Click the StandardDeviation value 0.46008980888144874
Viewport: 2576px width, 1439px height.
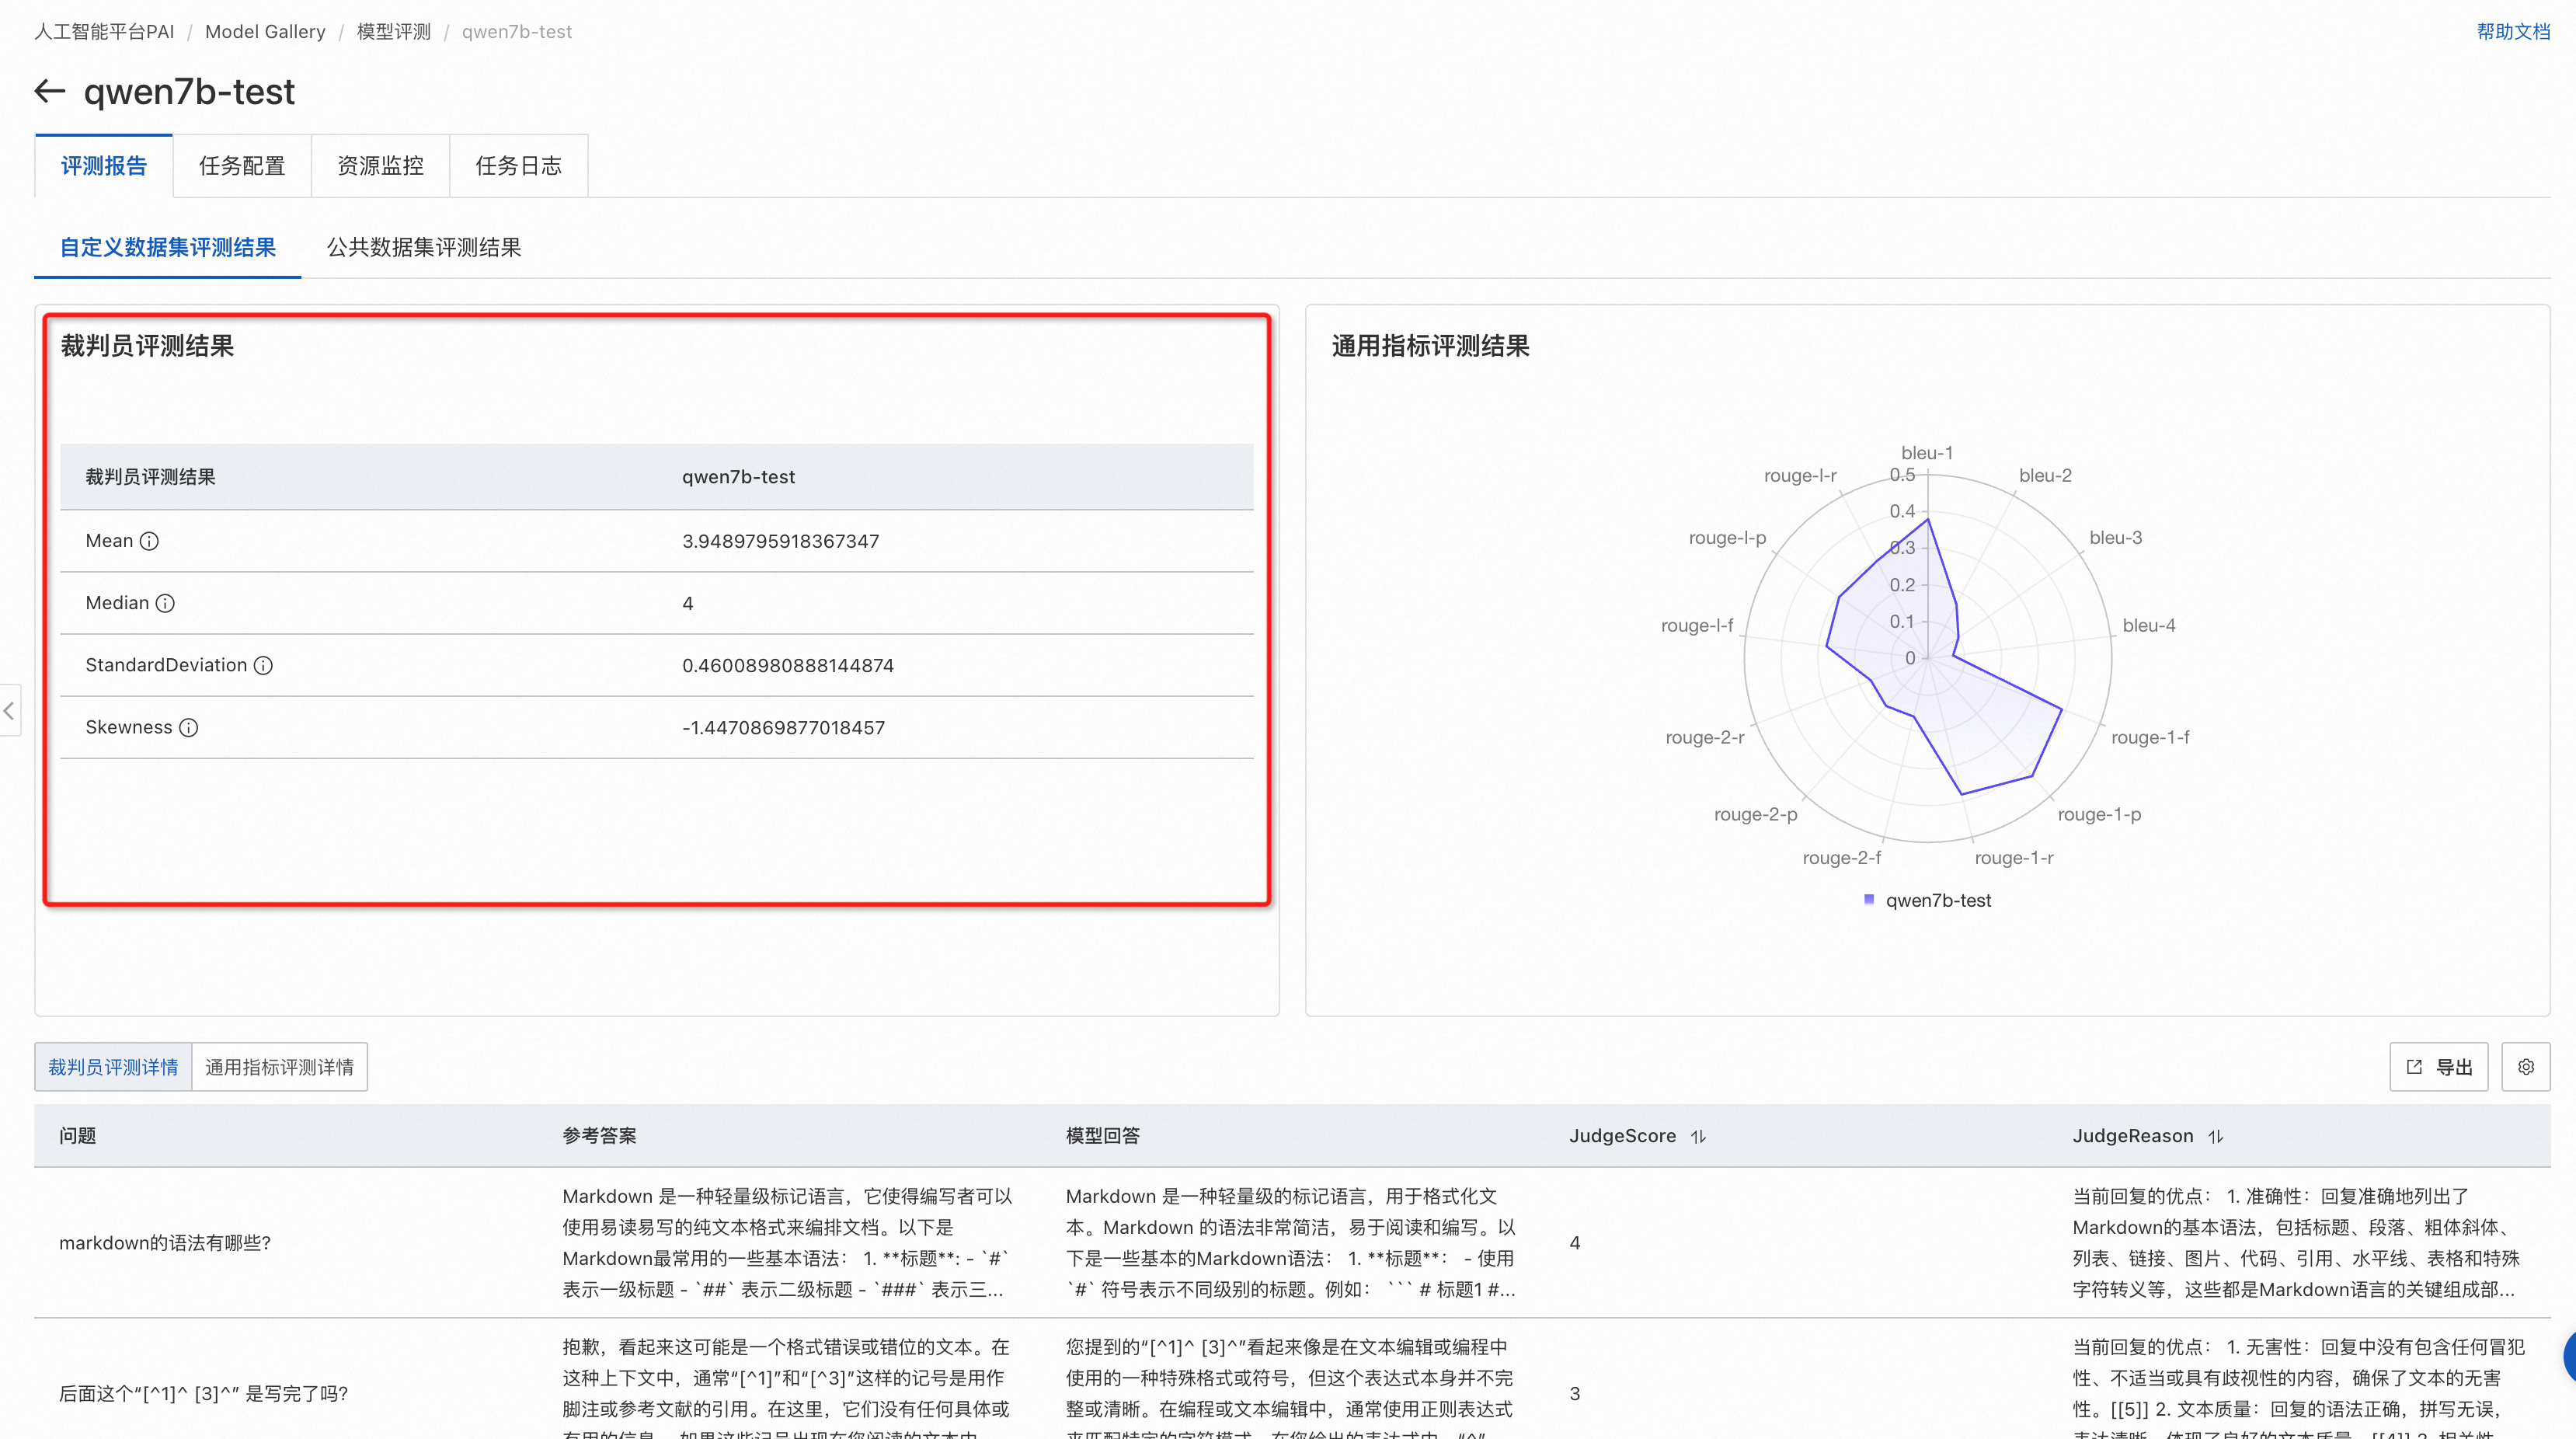pyautogui.click(x=788, y=665)
